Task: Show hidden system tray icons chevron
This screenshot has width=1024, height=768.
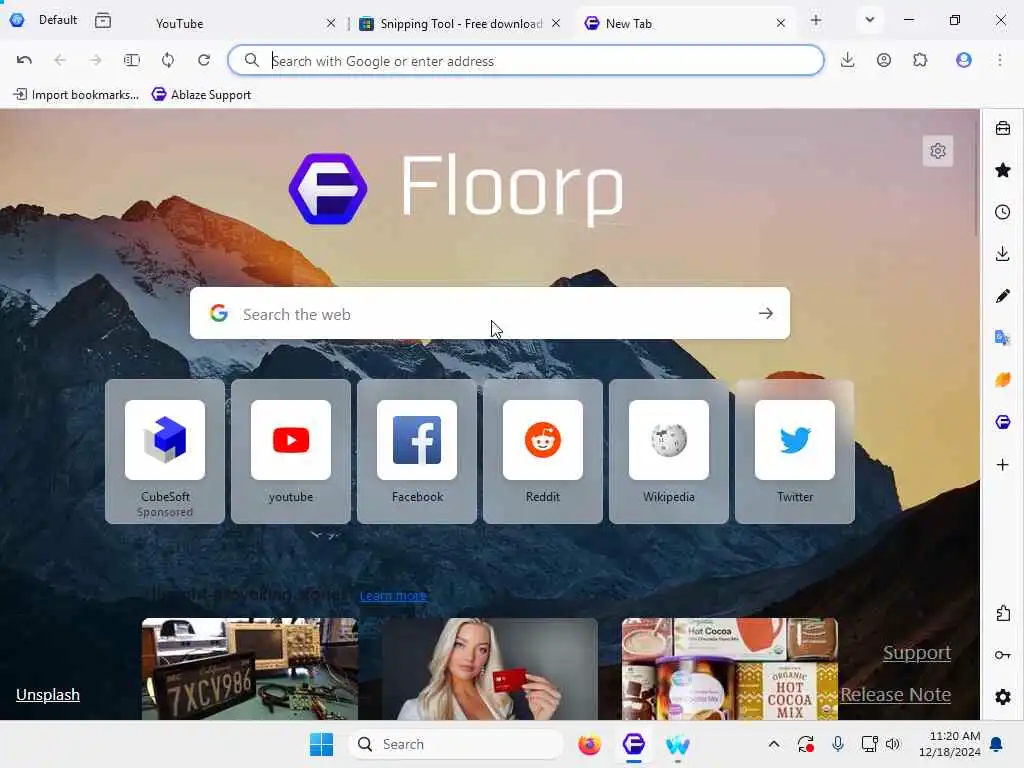Action: click(773, 744)
